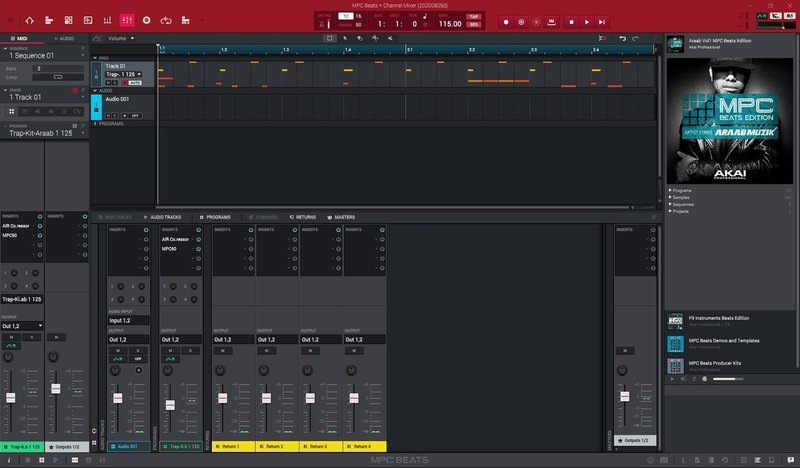Undo the last action with undo arrow
Image resolution: width=800 pixels, height=468 pixels.
622,38
